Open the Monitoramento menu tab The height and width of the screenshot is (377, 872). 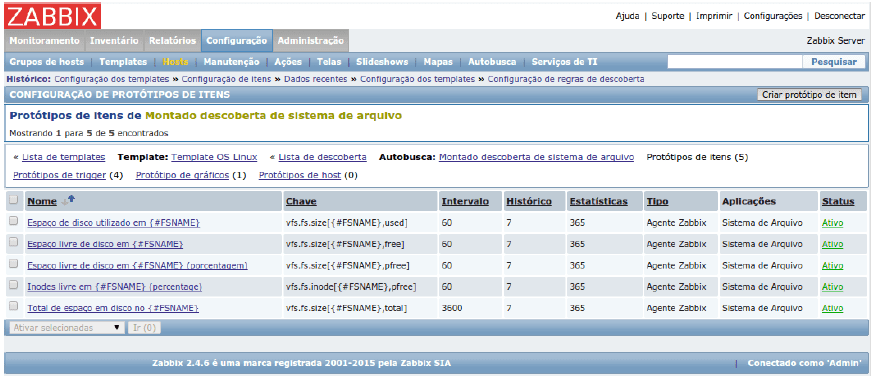[44, 41]
